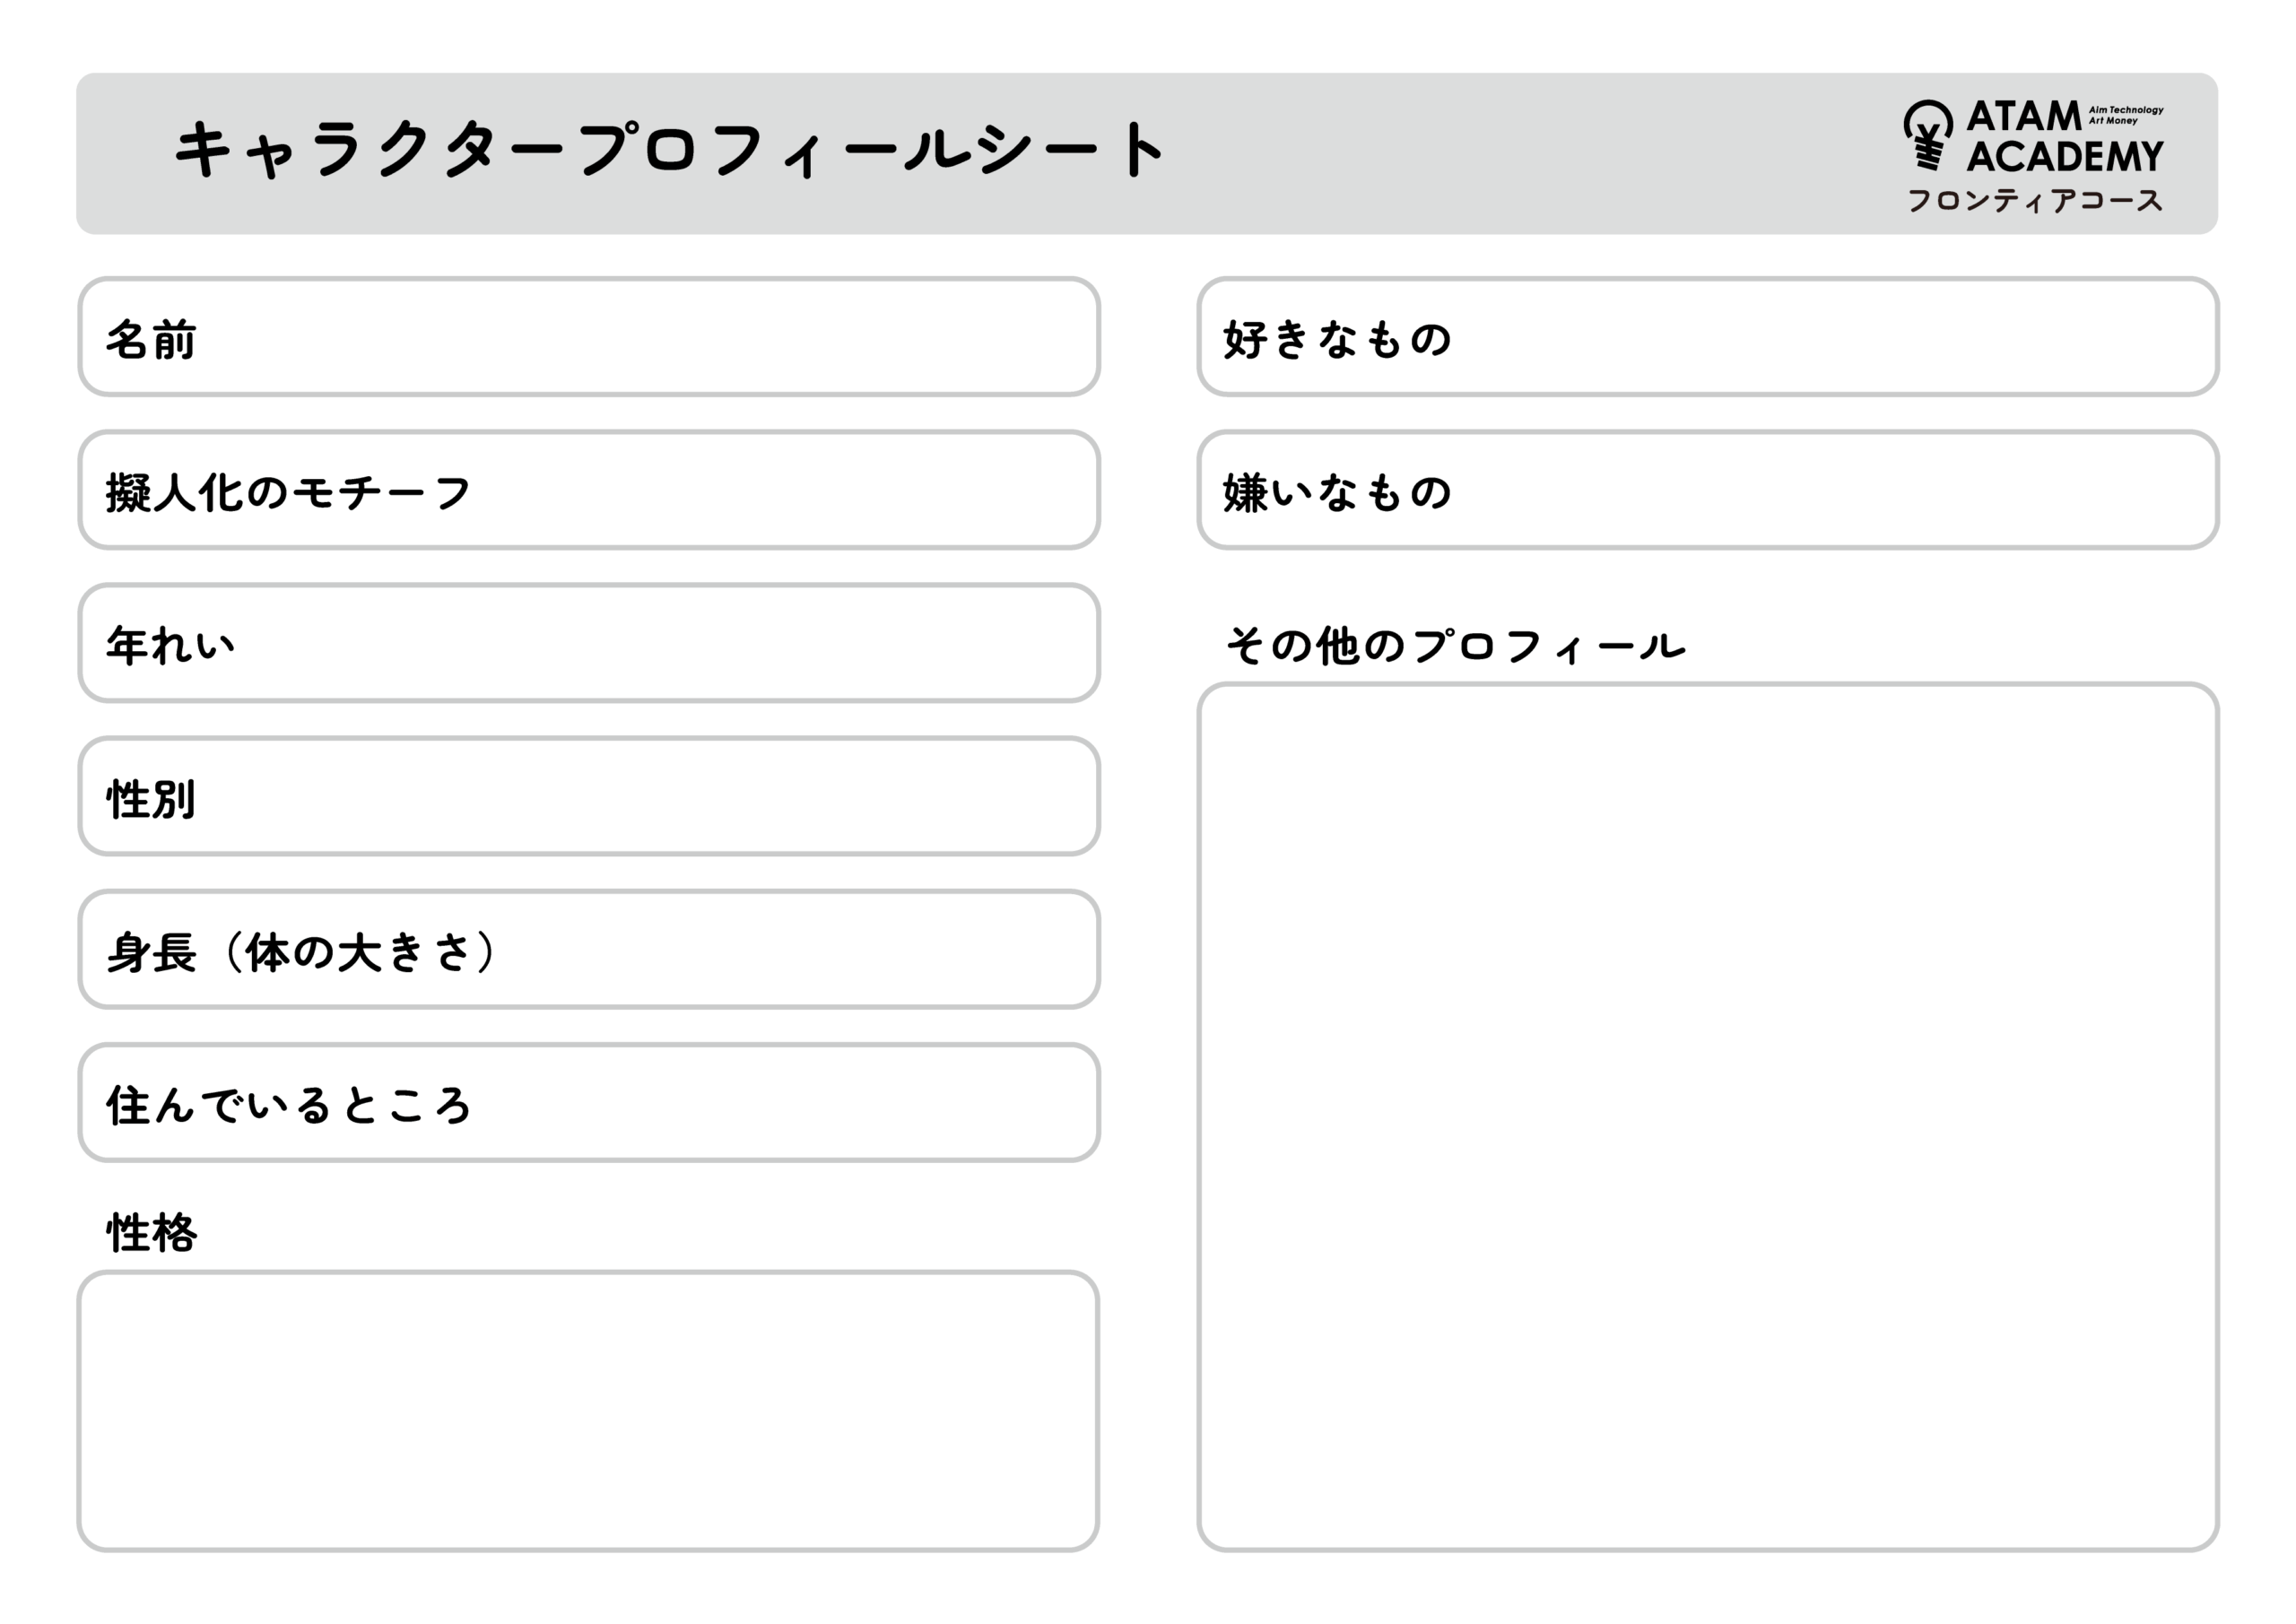Click プロフィールシート in the header title
Viewport: 2296px width, 1624px height.
872,150
